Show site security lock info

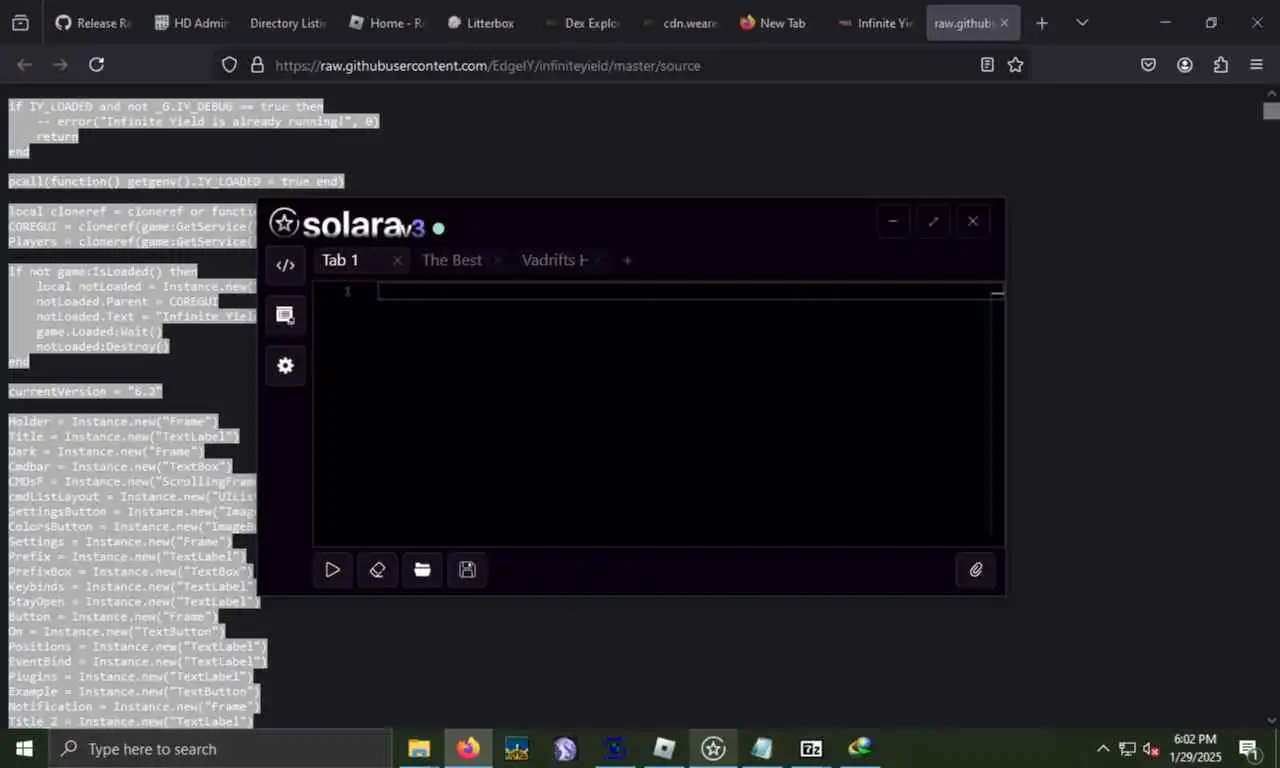[257, 65]
